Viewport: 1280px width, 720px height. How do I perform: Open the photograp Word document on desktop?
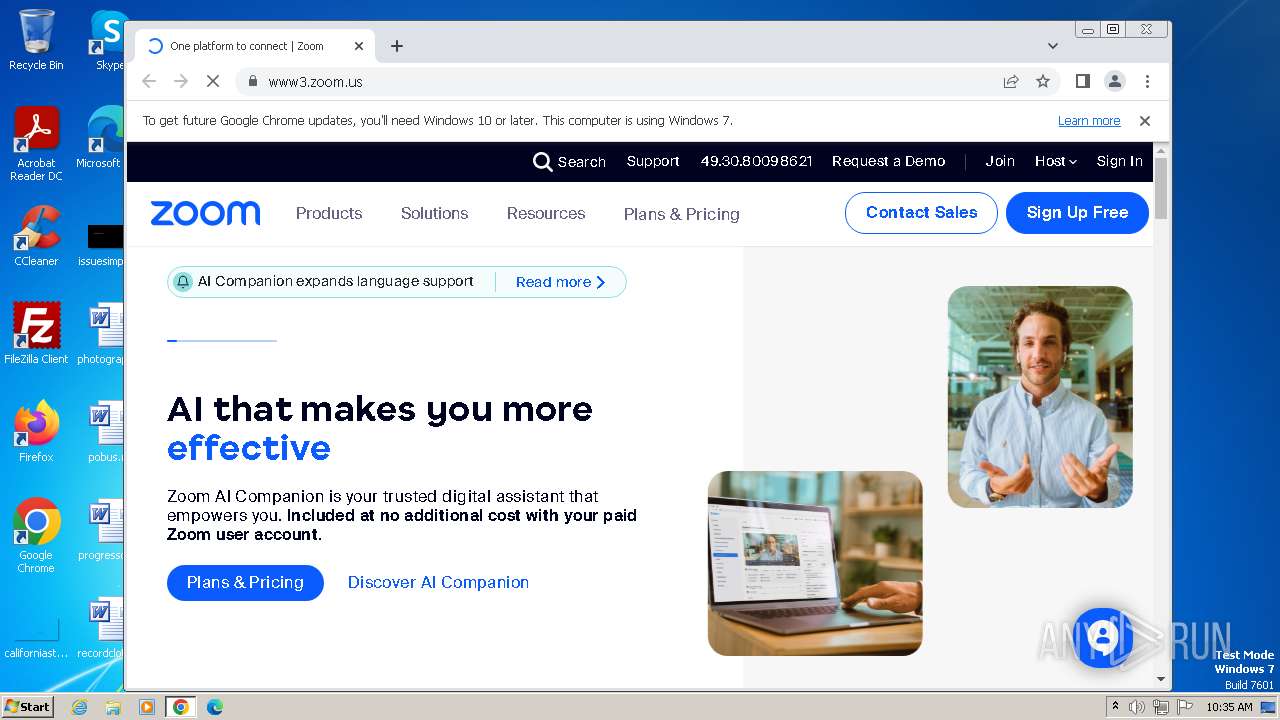coord(101,334)
